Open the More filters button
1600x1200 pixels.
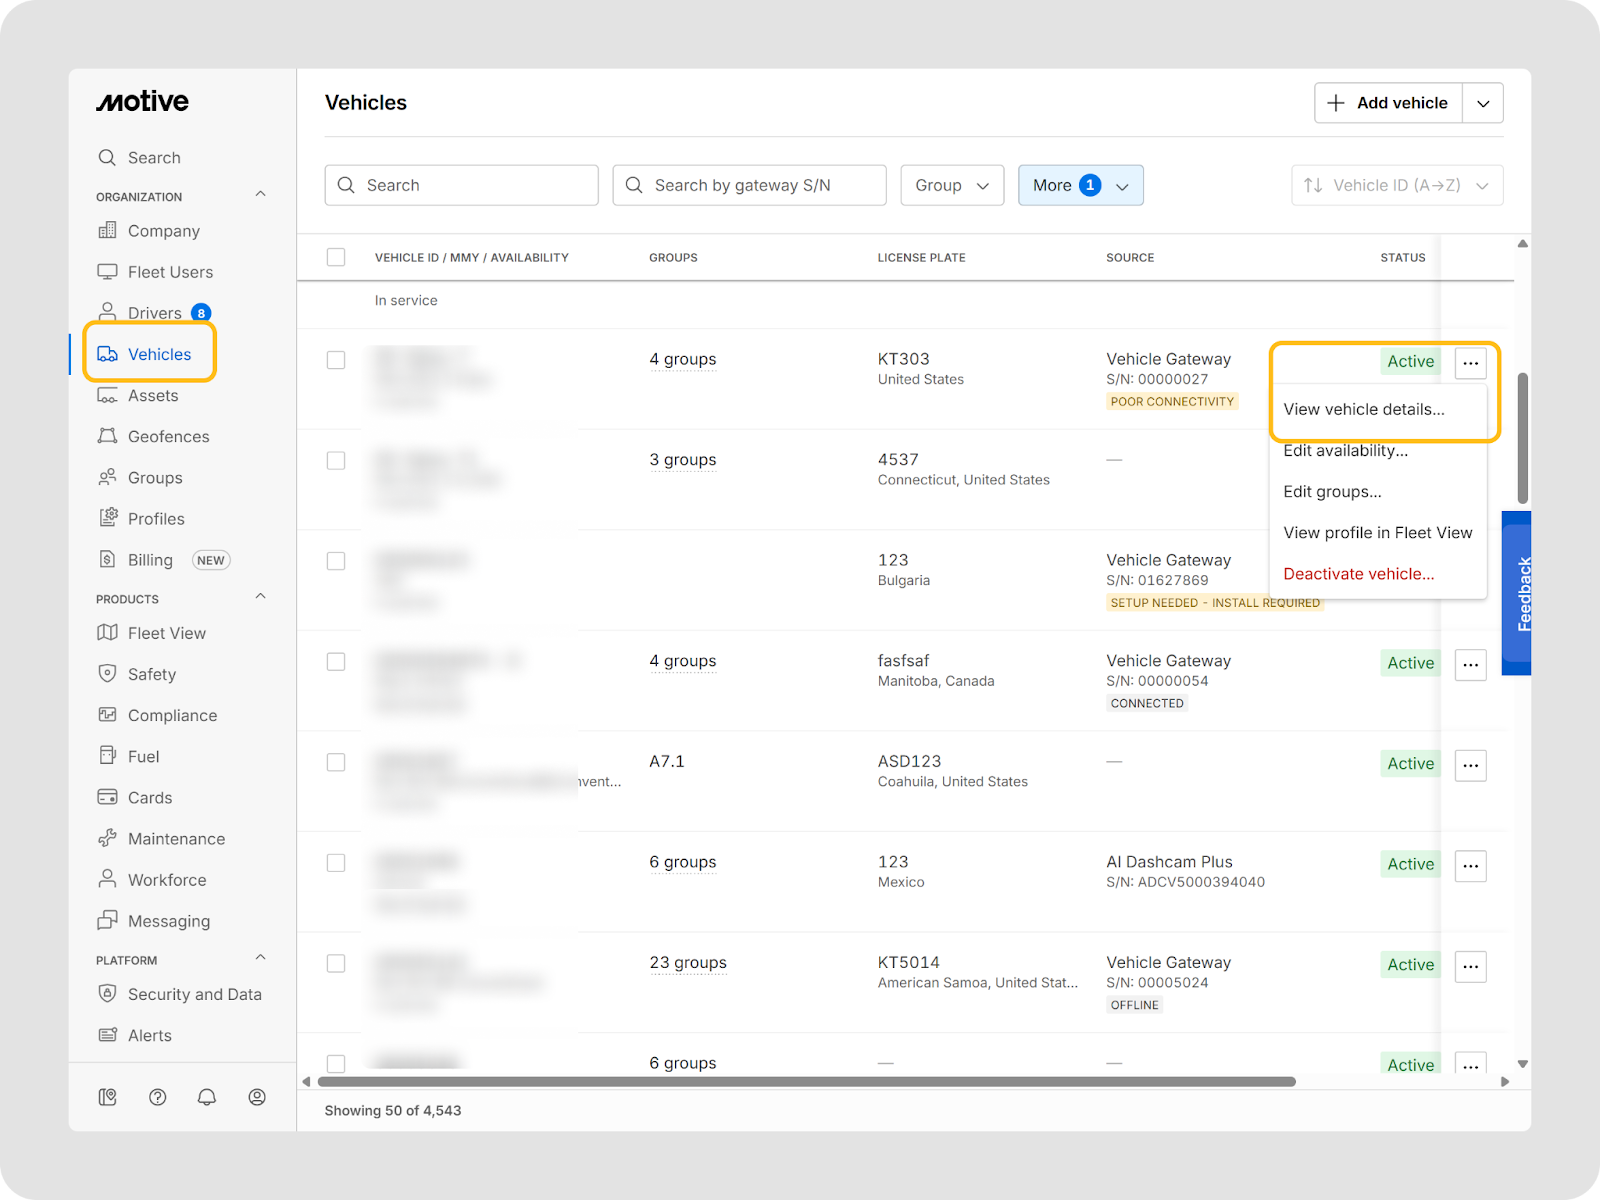[1081, 185]
